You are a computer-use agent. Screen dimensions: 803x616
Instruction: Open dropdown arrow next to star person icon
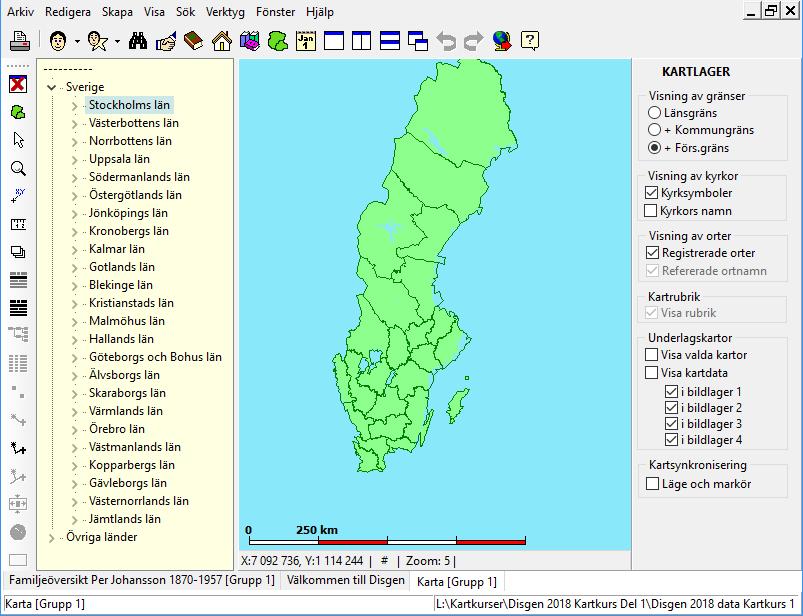click(x=117, y=41)
